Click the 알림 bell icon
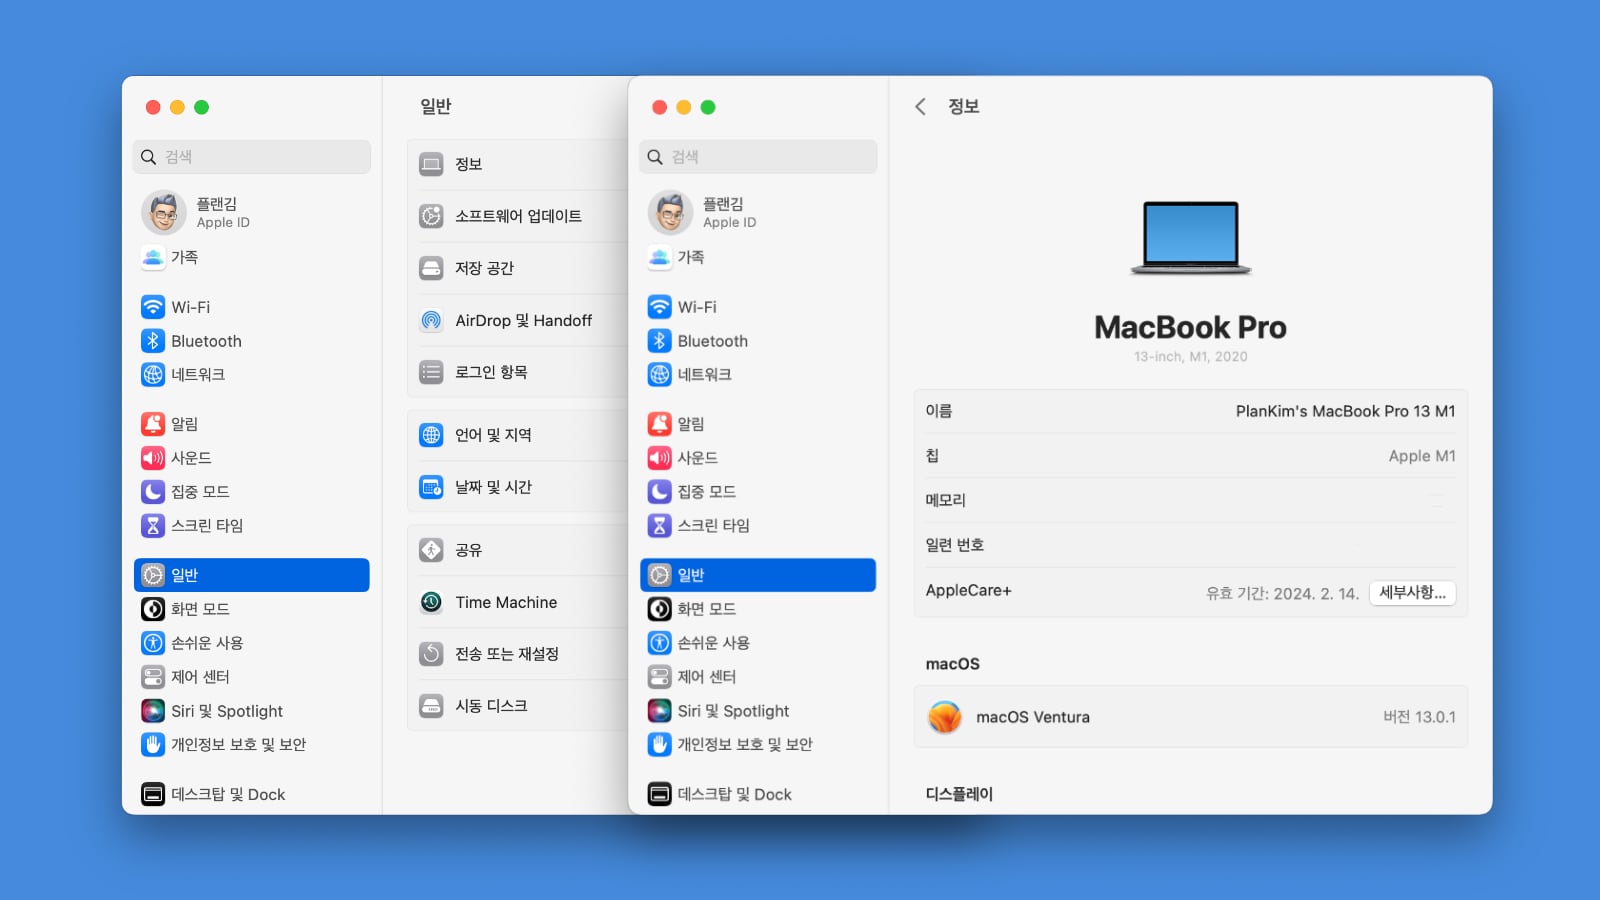Screen dimensions: 1600x900 pos(659,424)
